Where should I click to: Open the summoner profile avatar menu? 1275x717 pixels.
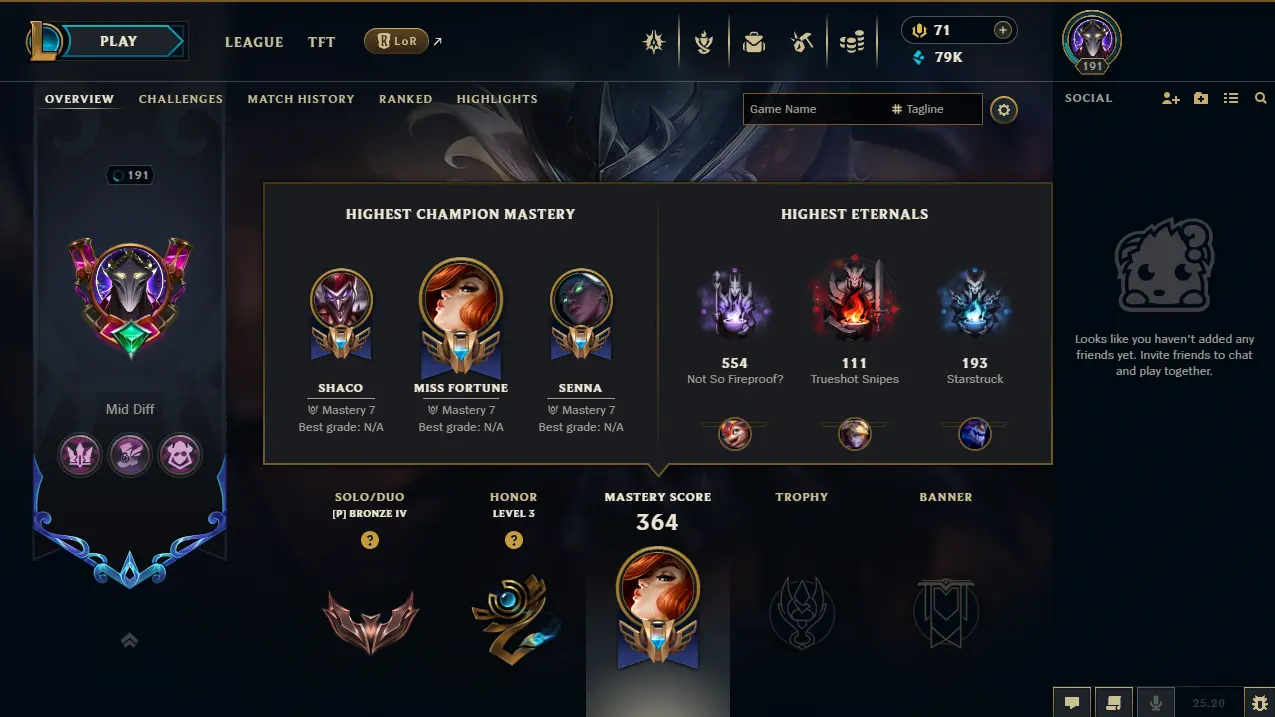pos(1092,42)
